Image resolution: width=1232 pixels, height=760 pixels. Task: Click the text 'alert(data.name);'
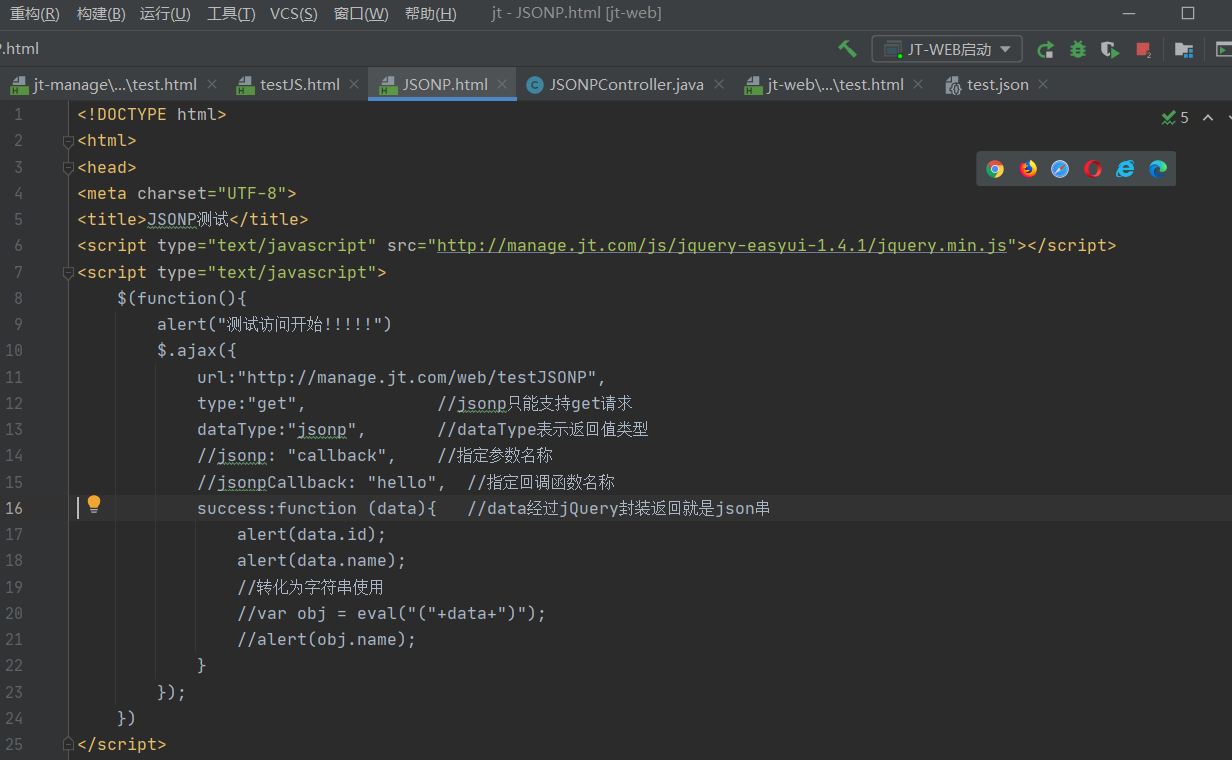(x=321, y=560)
